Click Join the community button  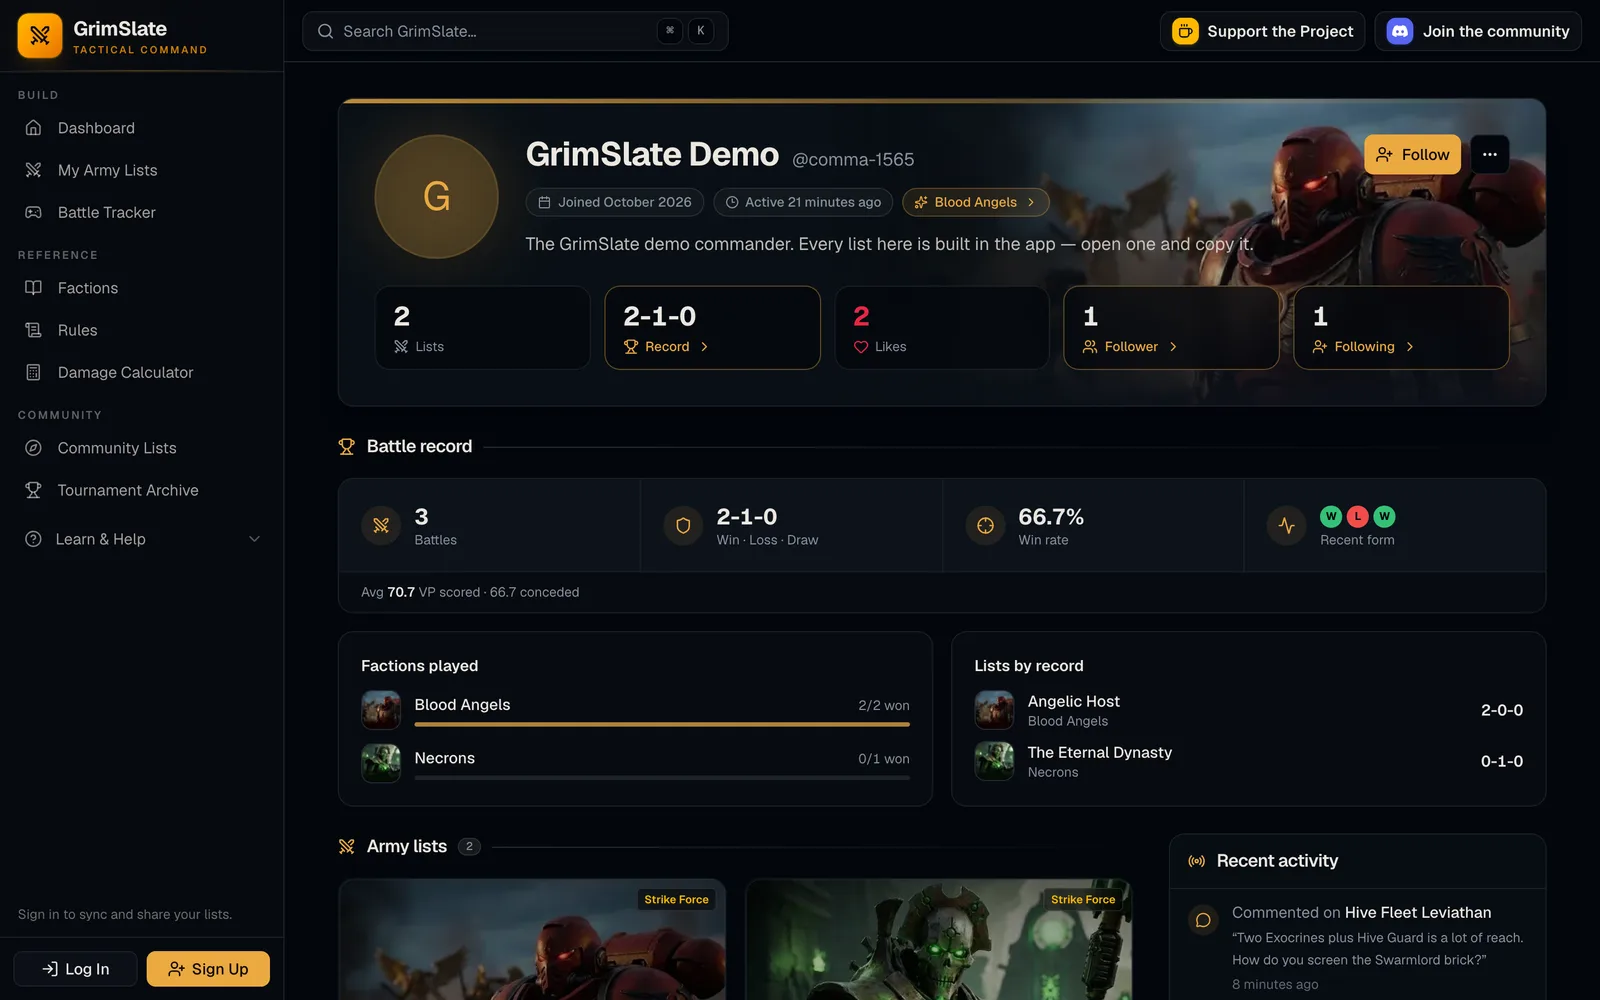(1478, 31)
